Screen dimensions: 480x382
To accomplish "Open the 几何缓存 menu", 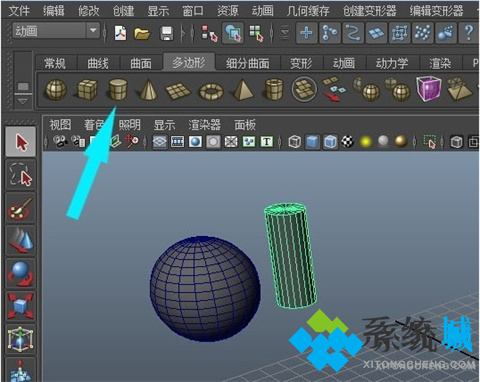I will 308,11.
